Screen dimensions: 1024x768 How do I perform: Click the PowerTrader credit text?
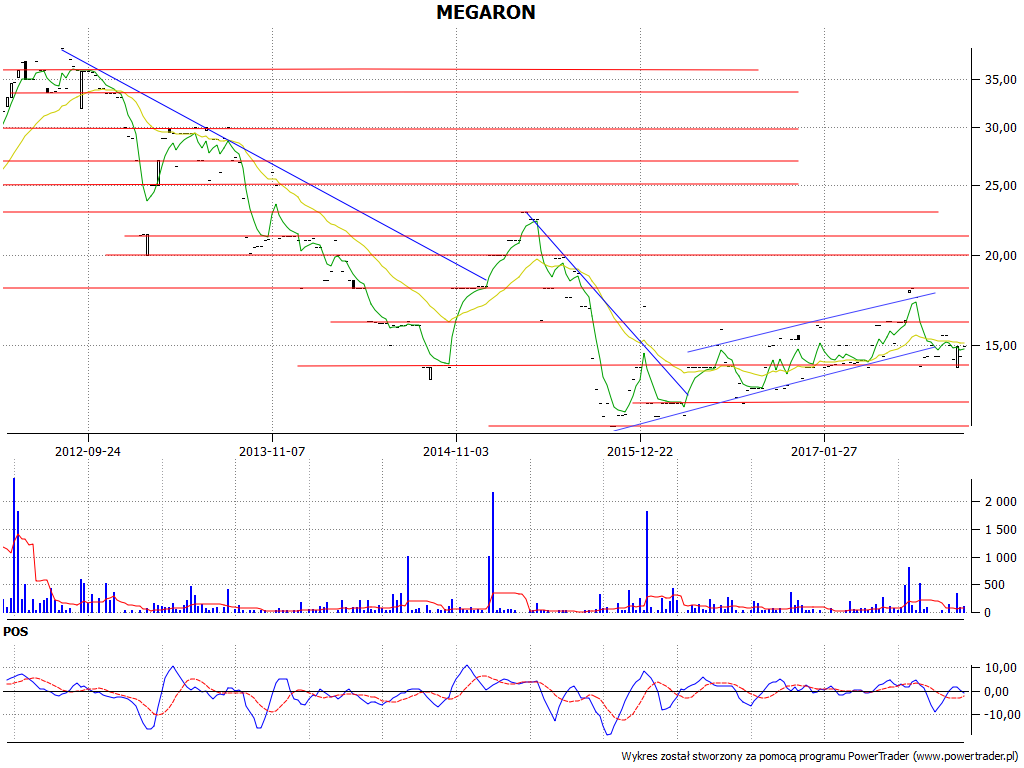pos(820,756)
